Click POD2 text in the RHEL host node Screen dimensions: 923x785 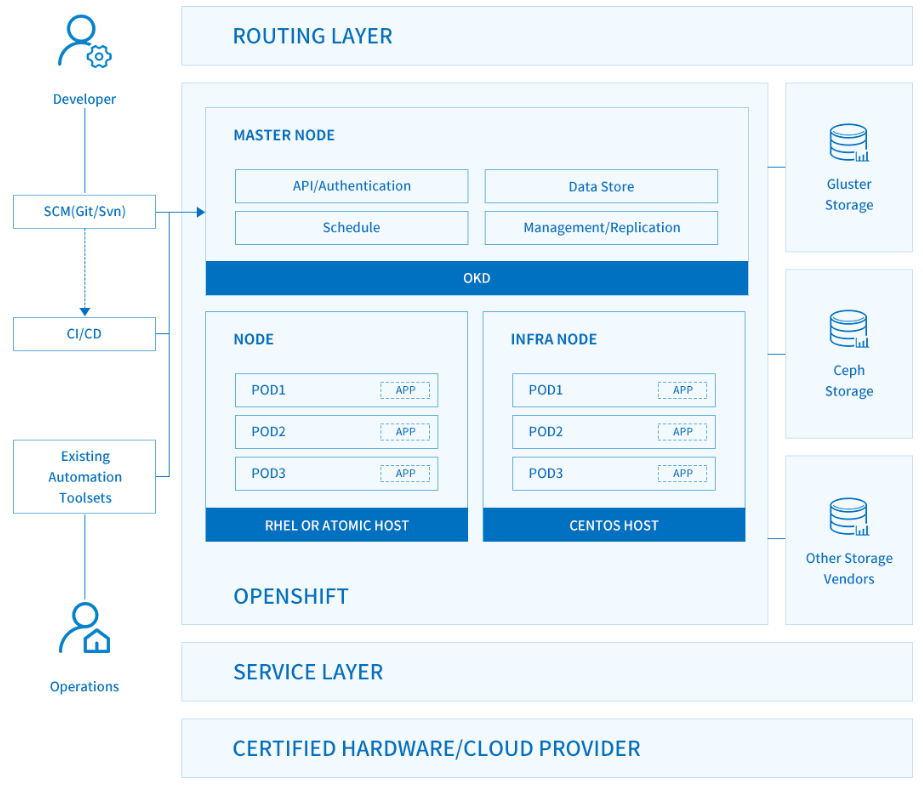(268, 432)
